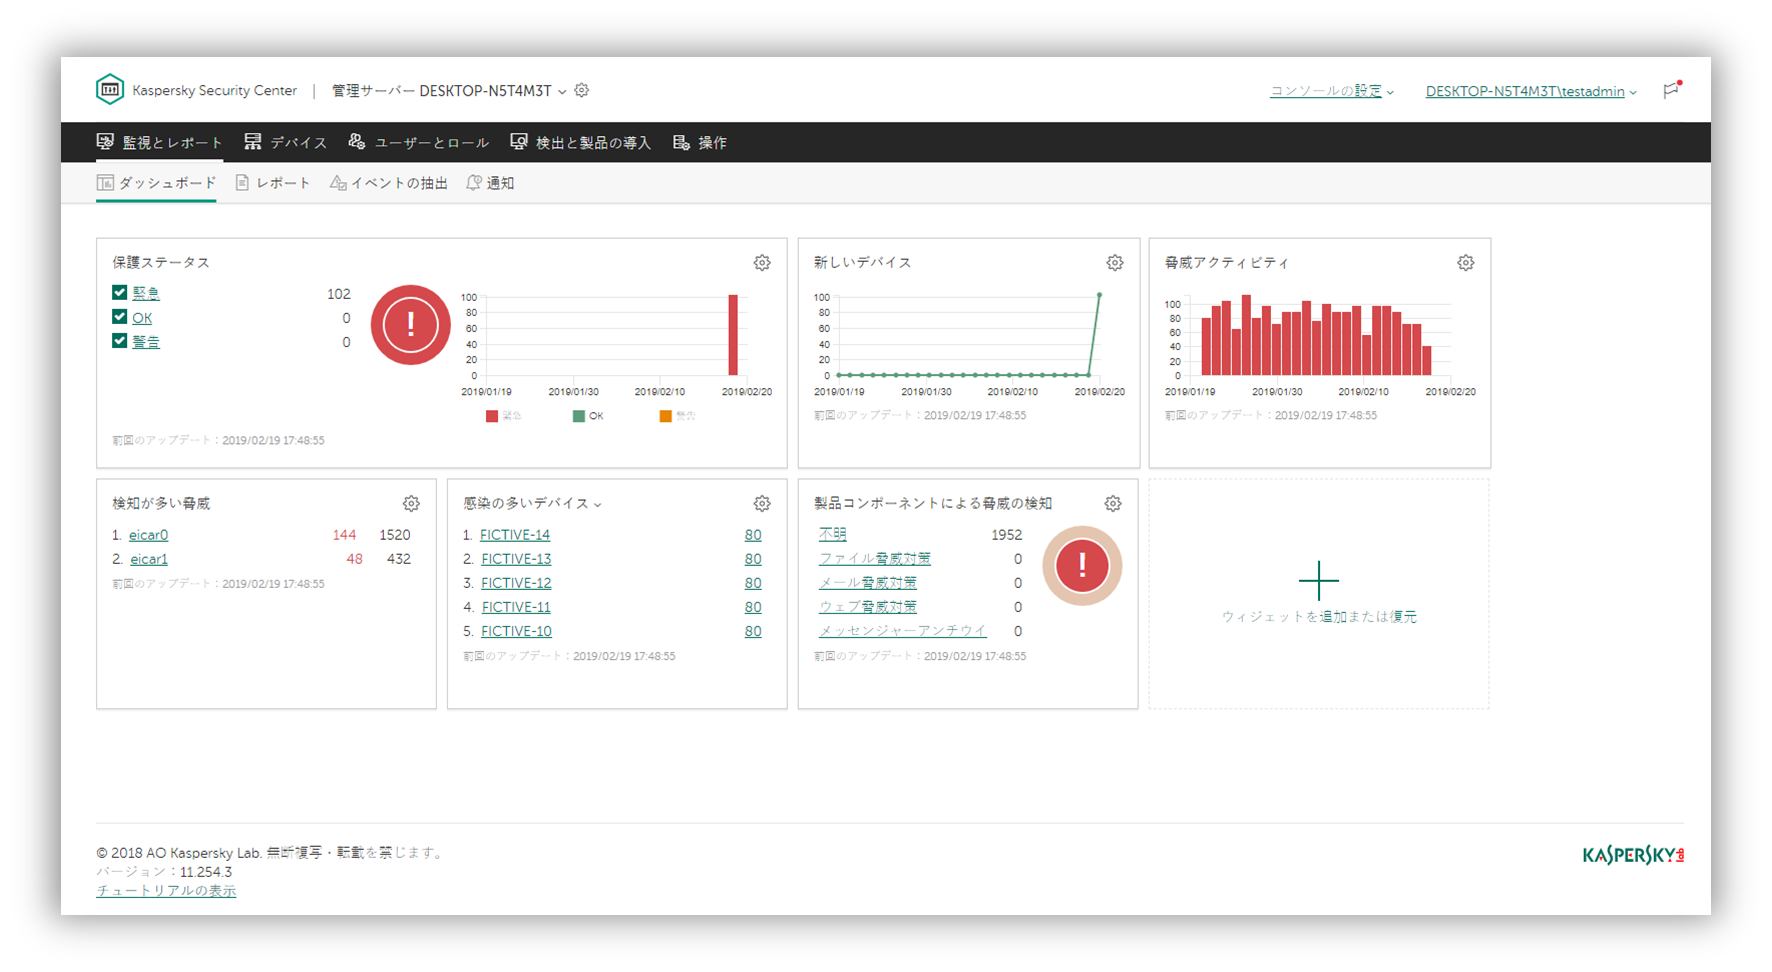1772x972 pixels.
Task: Open settings gear of 脅威アクティビティ widget
Action: [x=1466, y=263]
